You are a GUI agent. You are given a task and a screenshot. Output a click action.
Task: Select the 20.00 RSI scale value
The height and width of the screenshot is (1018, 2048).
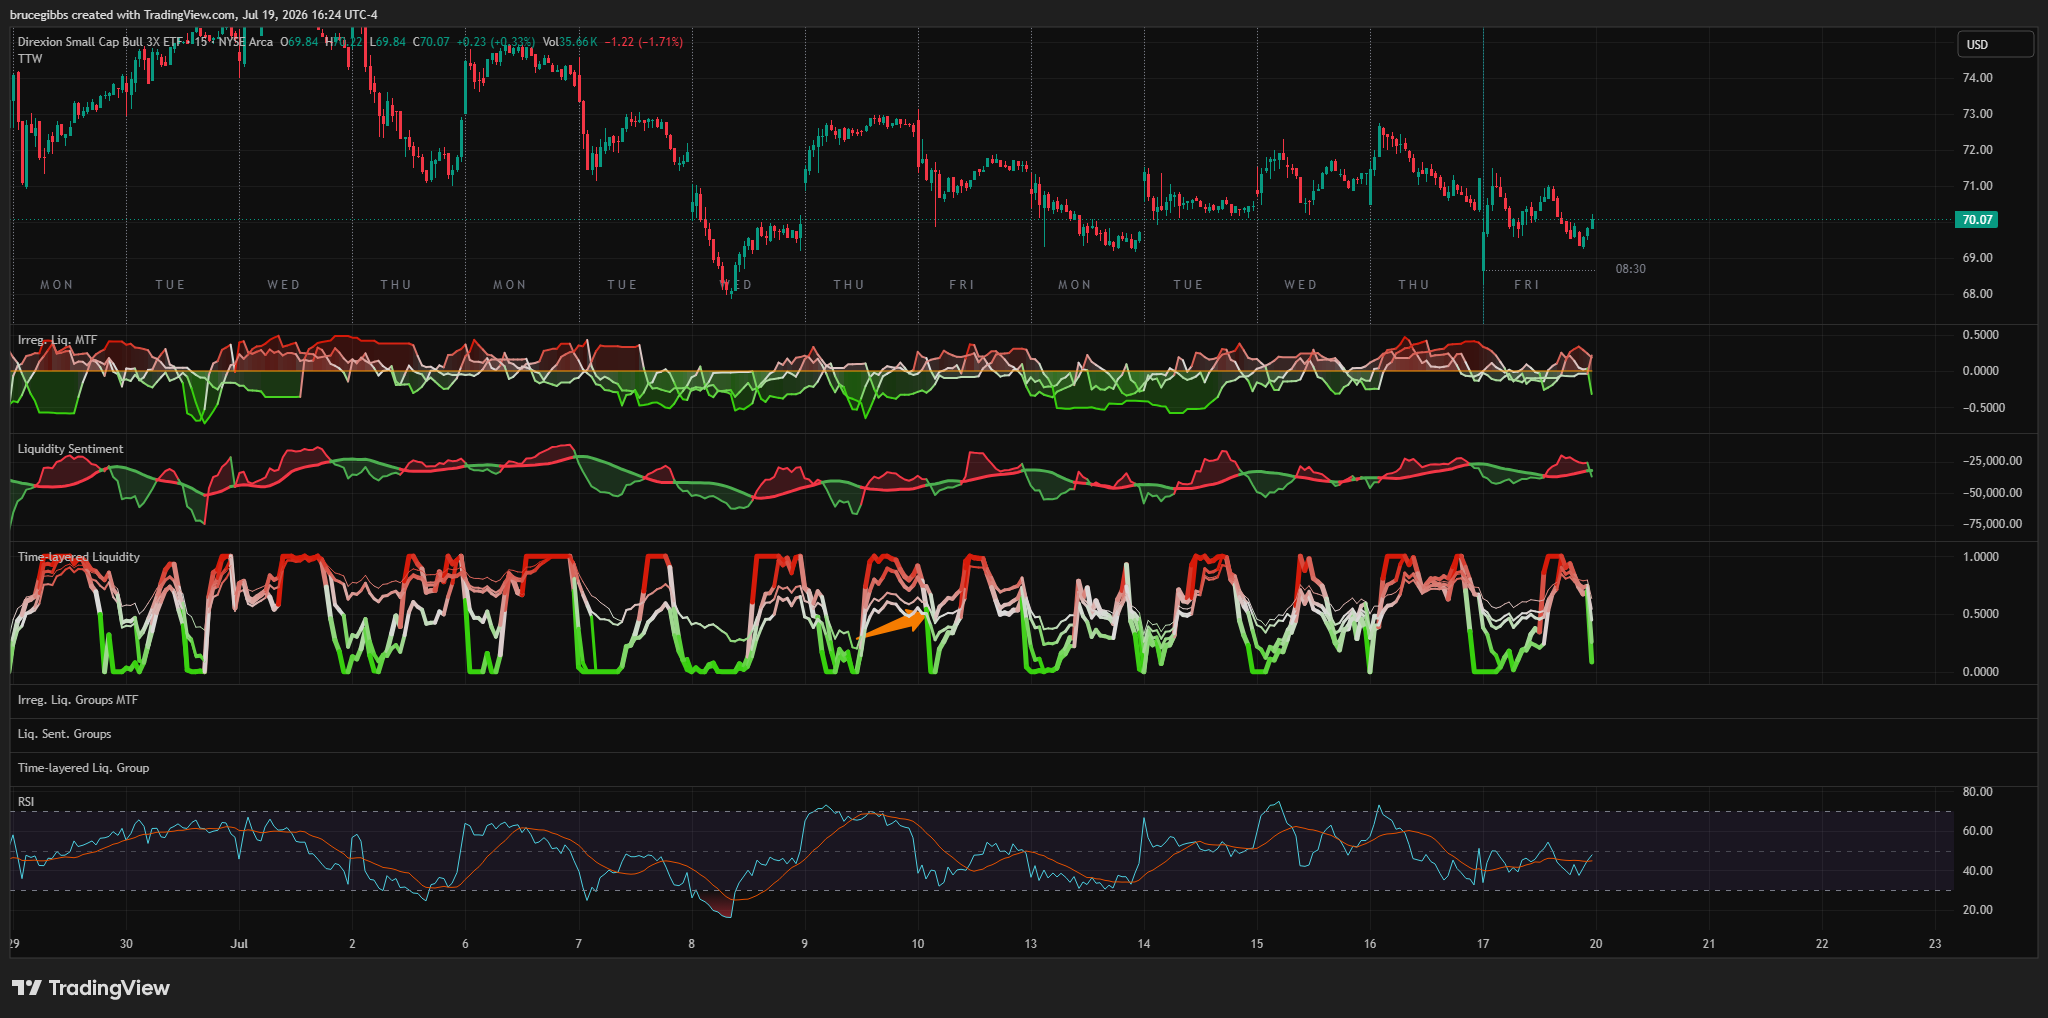click(x=1977, y=910)
